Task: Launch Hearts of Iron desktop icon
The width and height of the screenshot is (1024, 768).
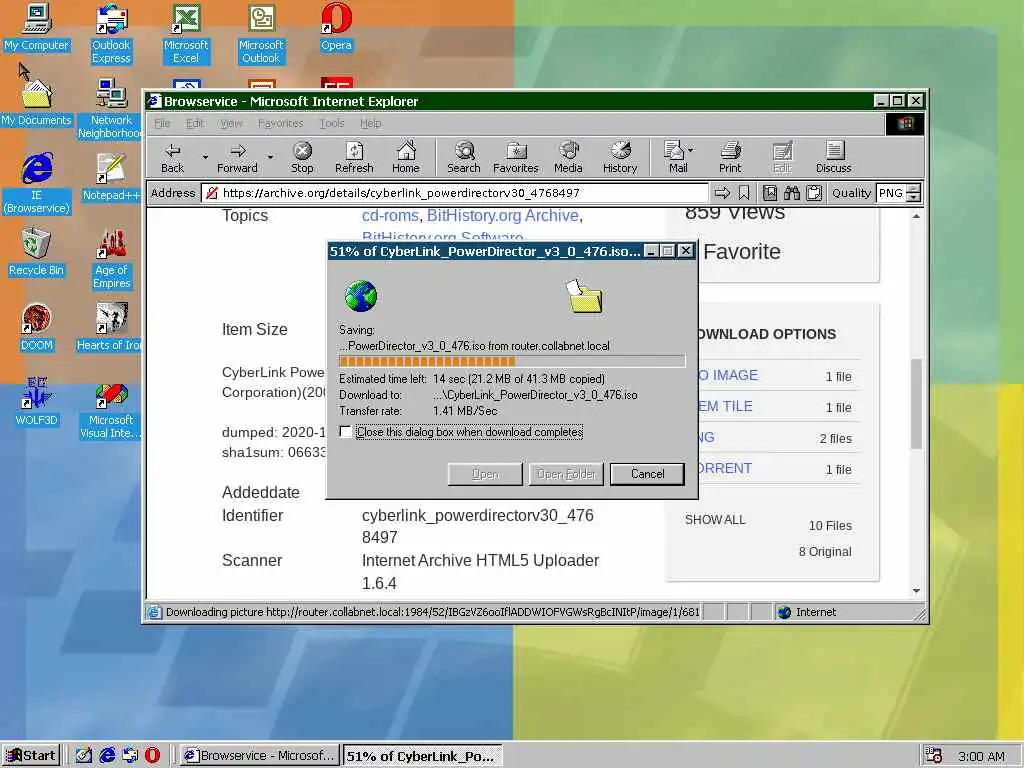Action: click(x=109, y=328)
